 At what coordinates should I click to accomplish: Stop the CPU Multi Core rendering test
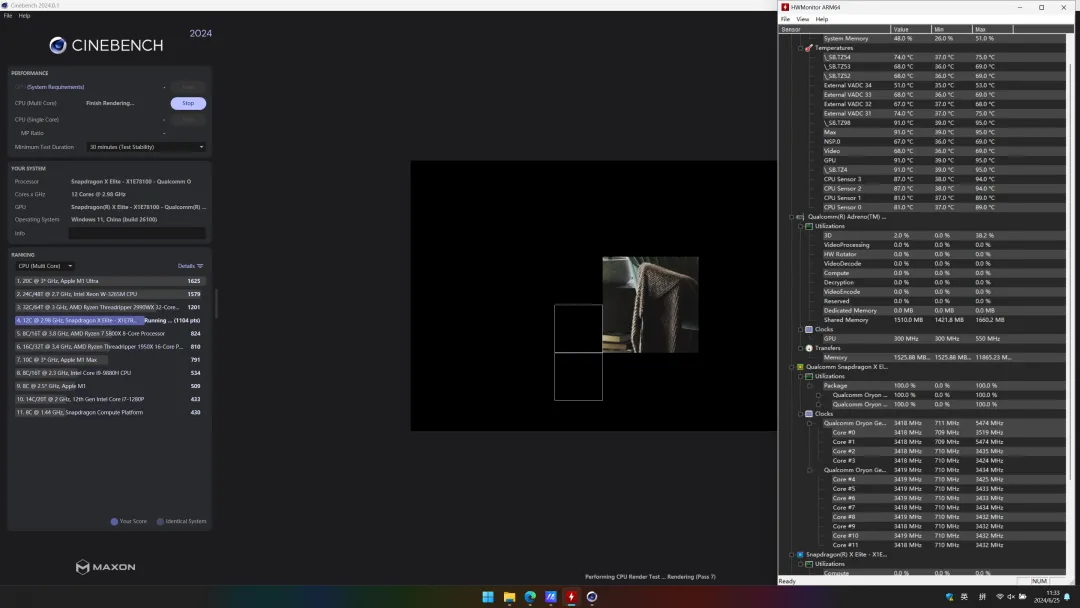188,103
